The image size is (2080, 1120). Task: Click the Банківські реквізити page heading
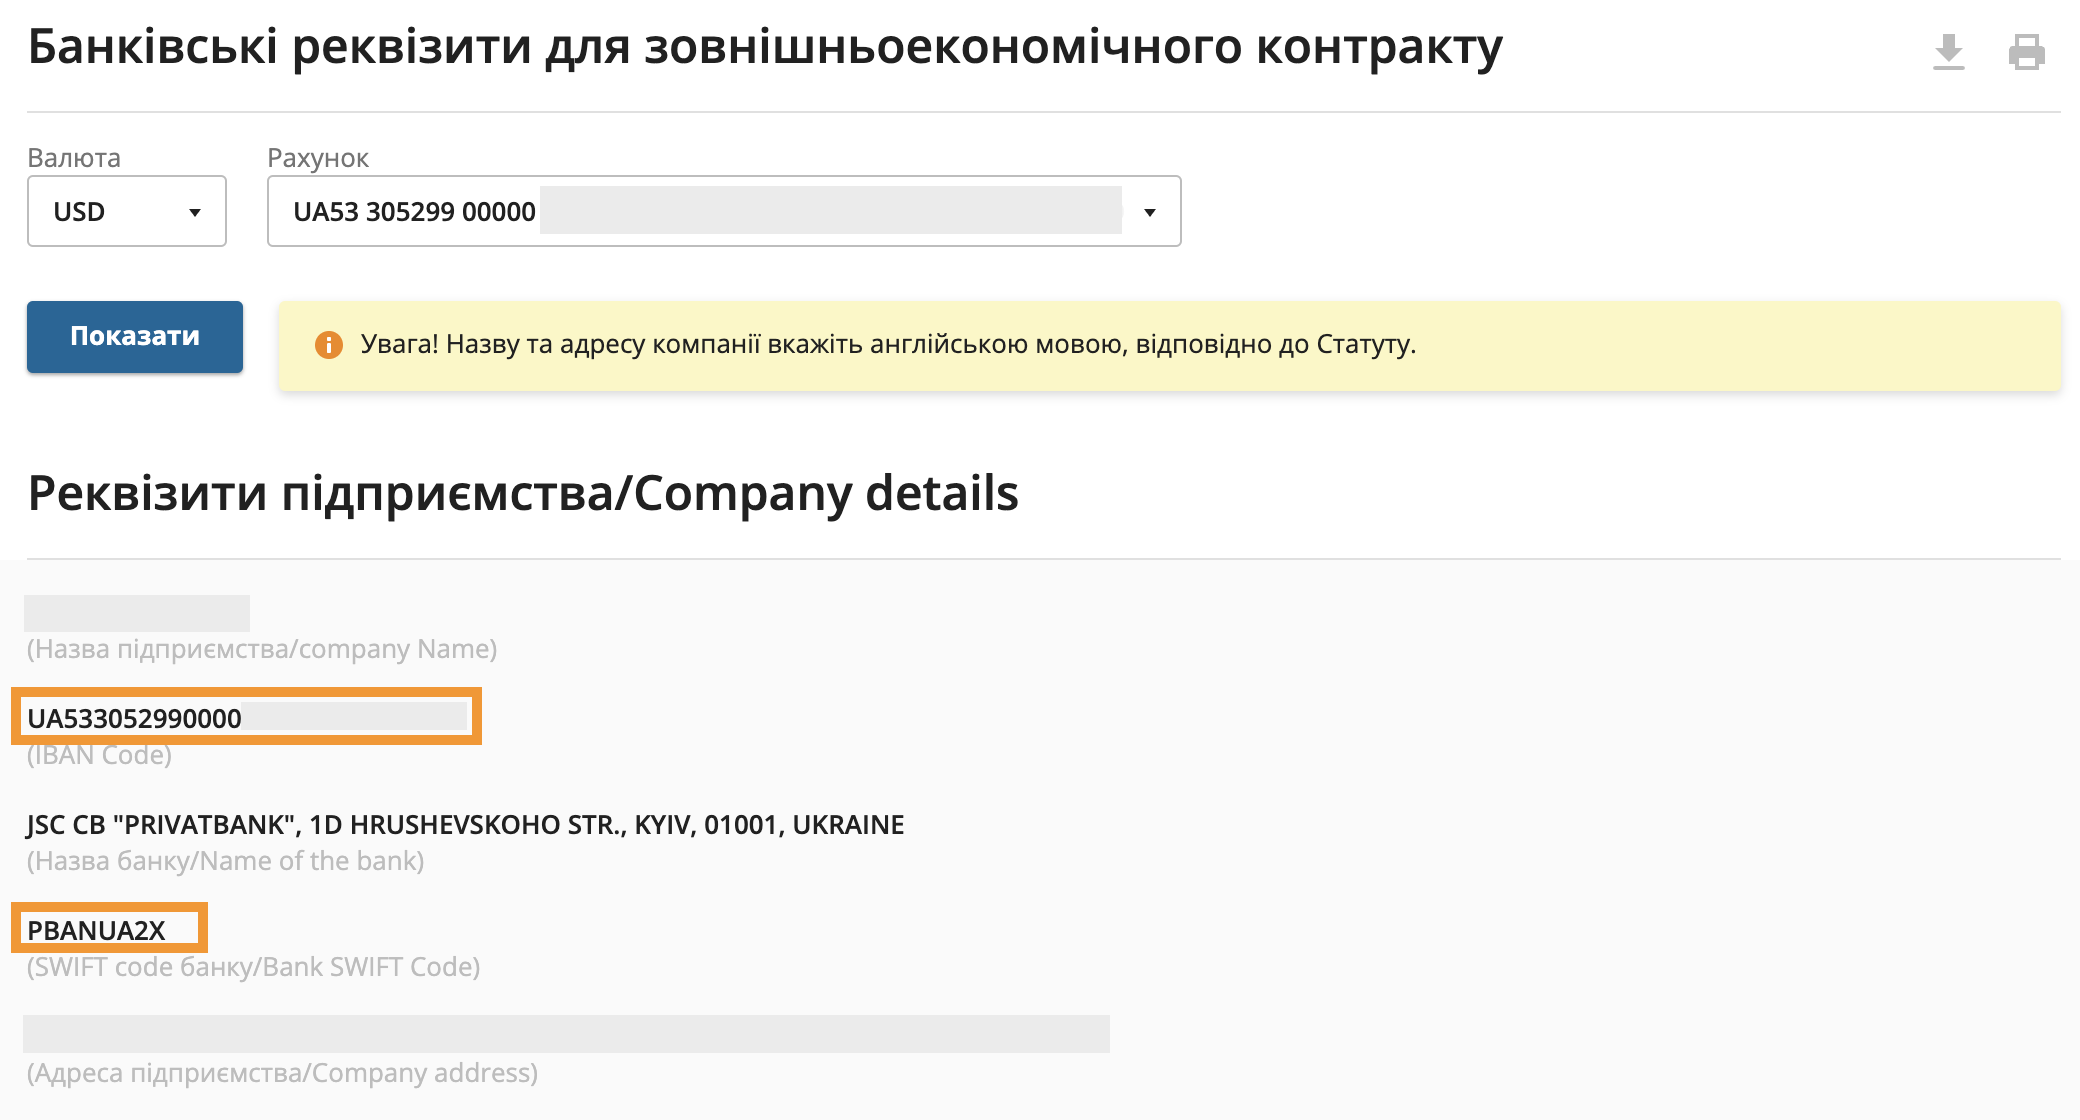(764, 47)
